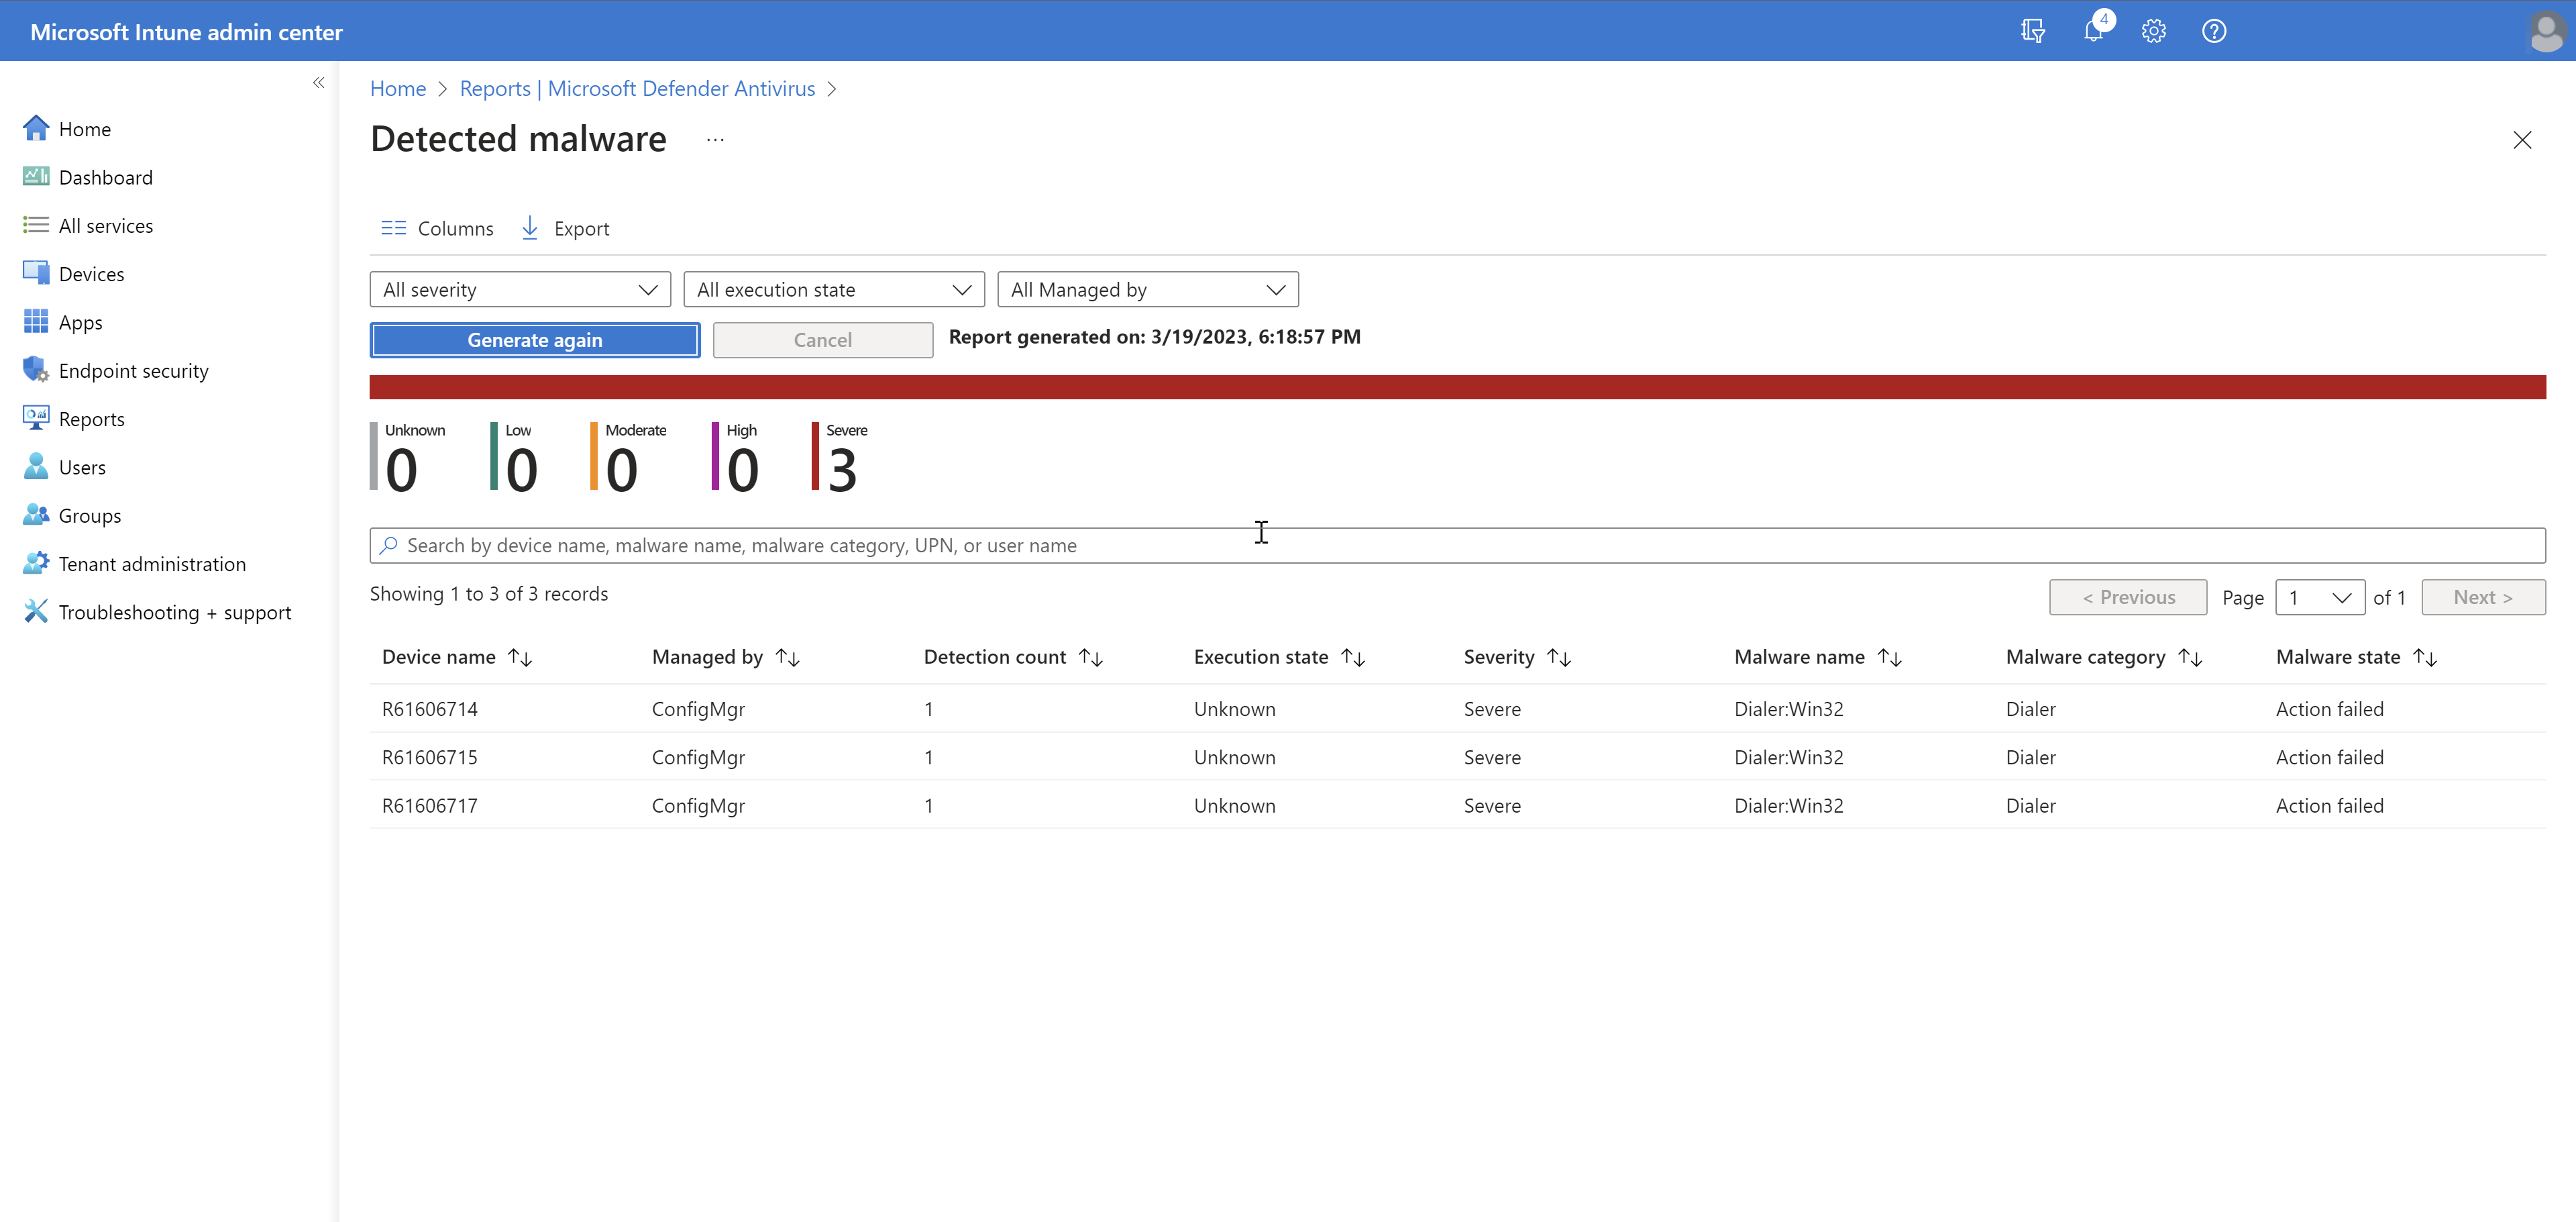
Task: Open the All execution state dropdown
Action: click(833, 289)
